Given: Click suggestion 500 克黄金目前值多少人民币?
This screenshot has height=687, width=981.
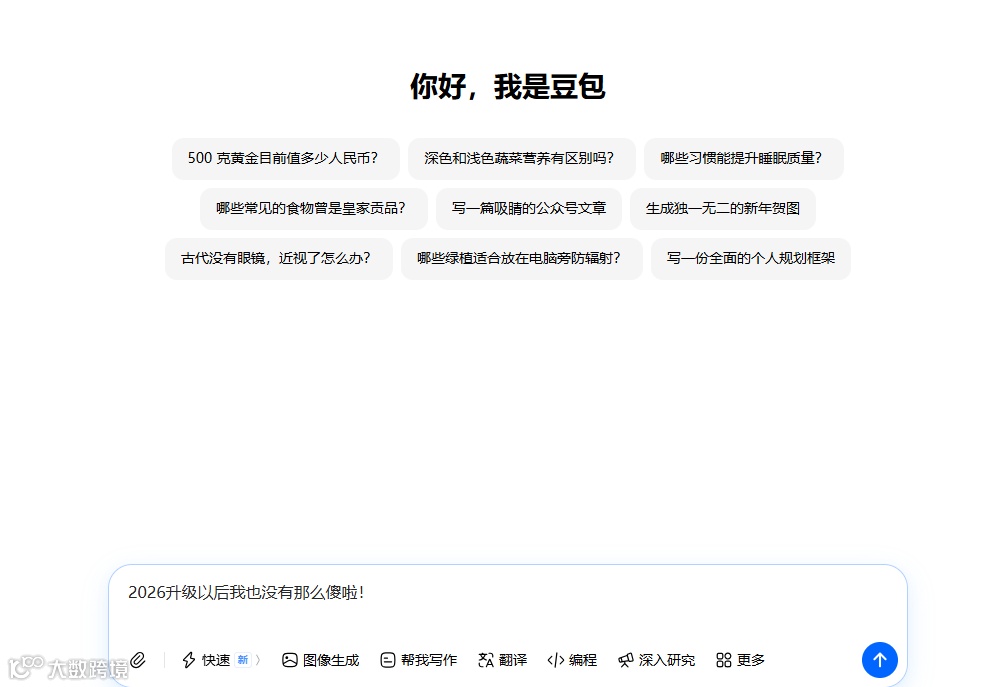Looking at the screenshot, I should (x=285, y=158).
